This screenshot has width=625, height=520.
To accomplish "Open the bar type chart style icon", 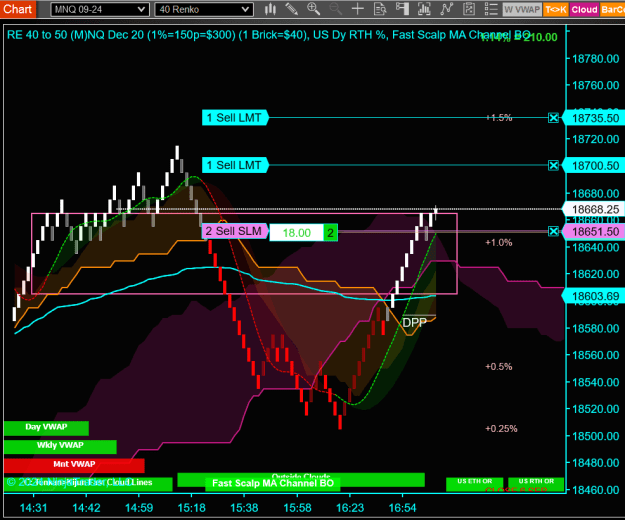I will coord(270,9).
